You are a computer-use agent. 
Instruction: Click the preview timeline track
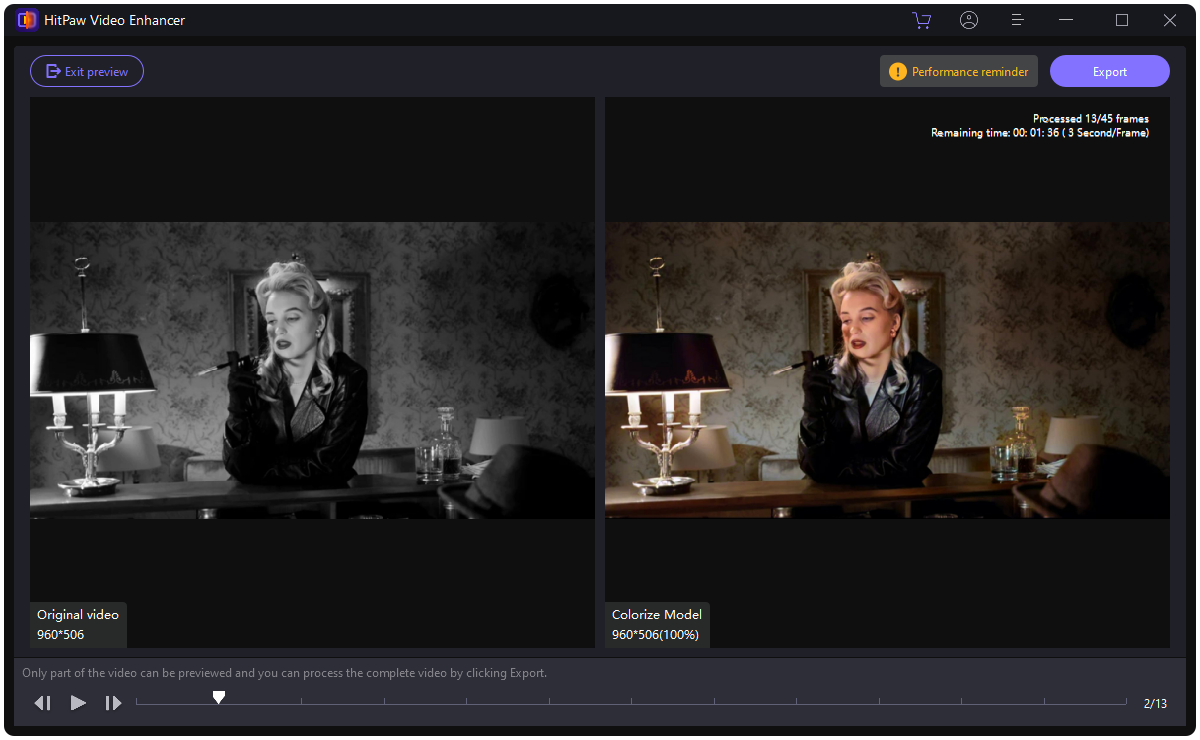[632, 703]
